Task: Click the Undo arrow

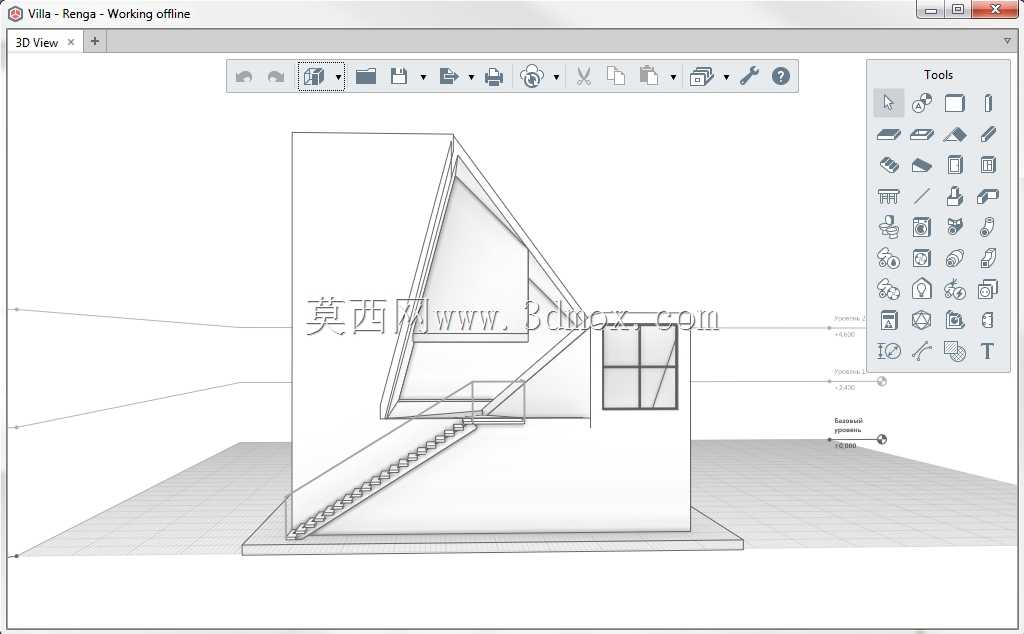Action: click(x=244, y=77)
